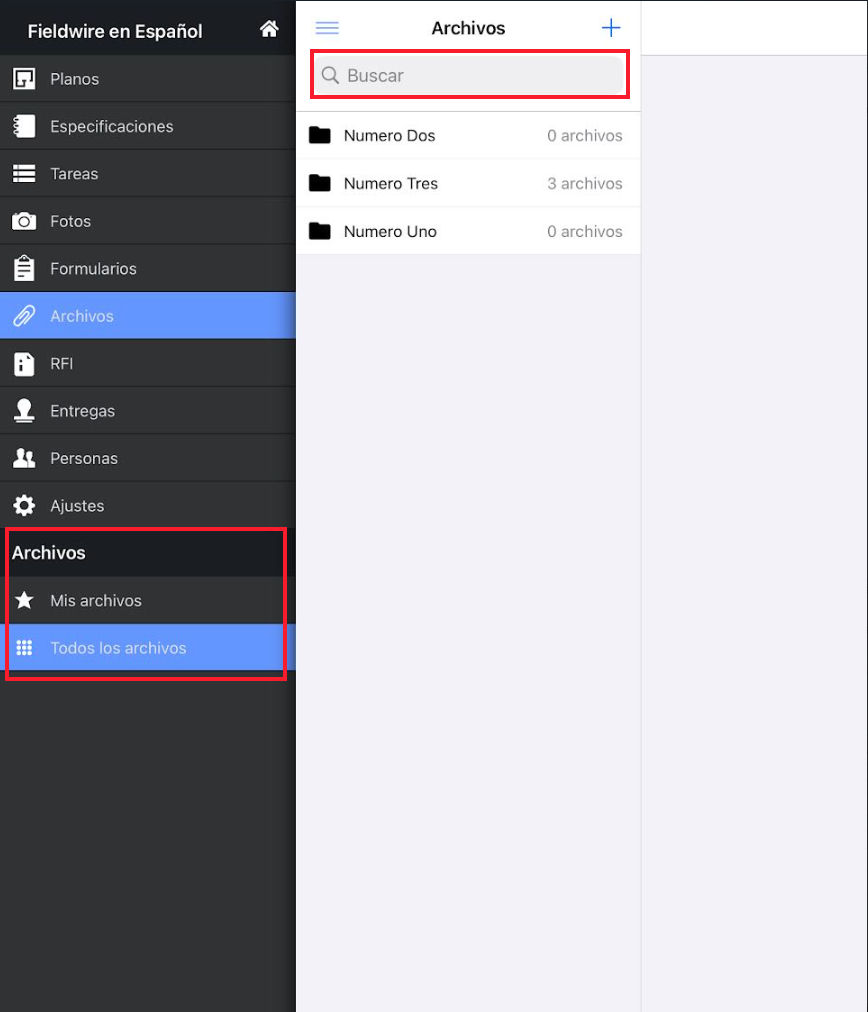
Task: Click the Tareas list icon
Action: pyautogui.click(x=24, y=174)
